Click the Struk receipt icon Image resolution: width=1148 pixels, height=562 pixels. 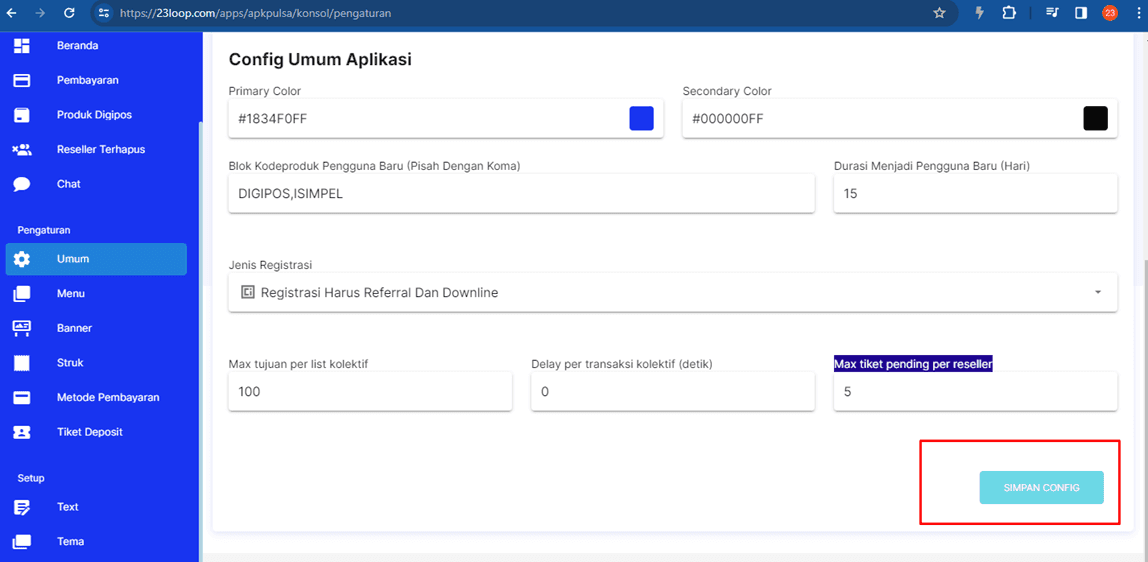point(22,363)
